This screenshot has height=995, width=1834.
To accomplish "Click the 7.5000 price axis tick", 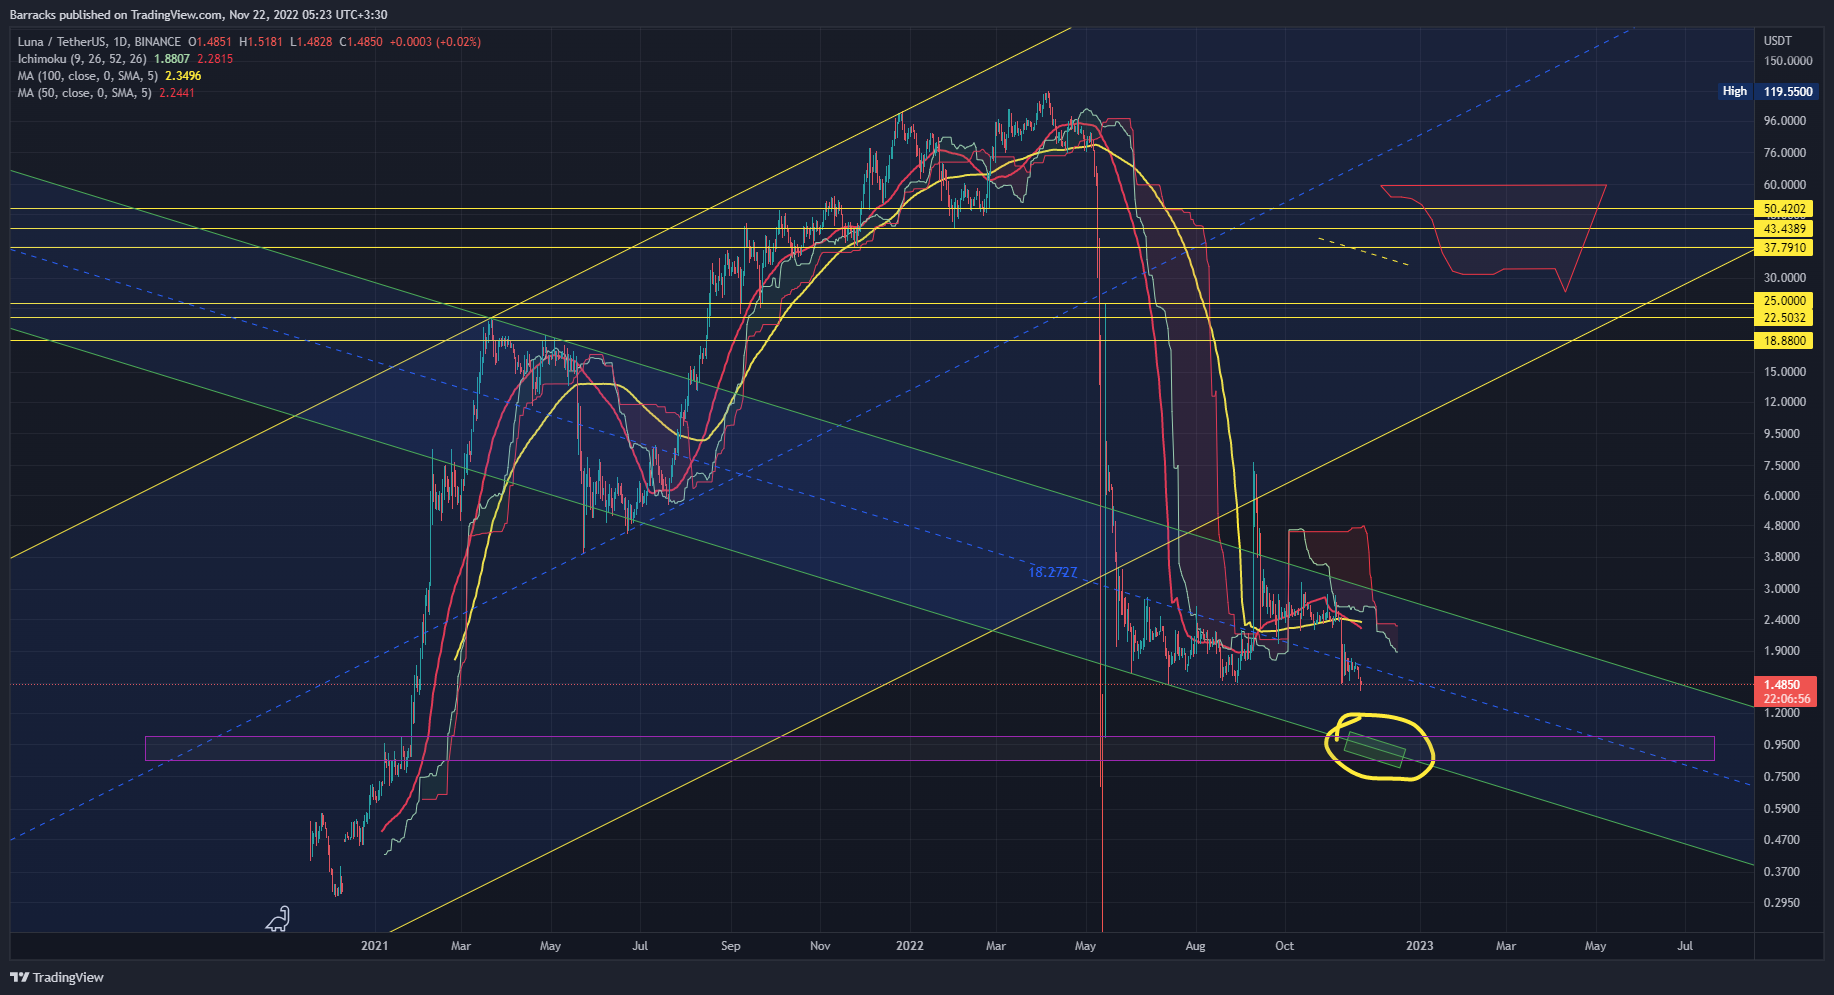I will [1782, 466].
